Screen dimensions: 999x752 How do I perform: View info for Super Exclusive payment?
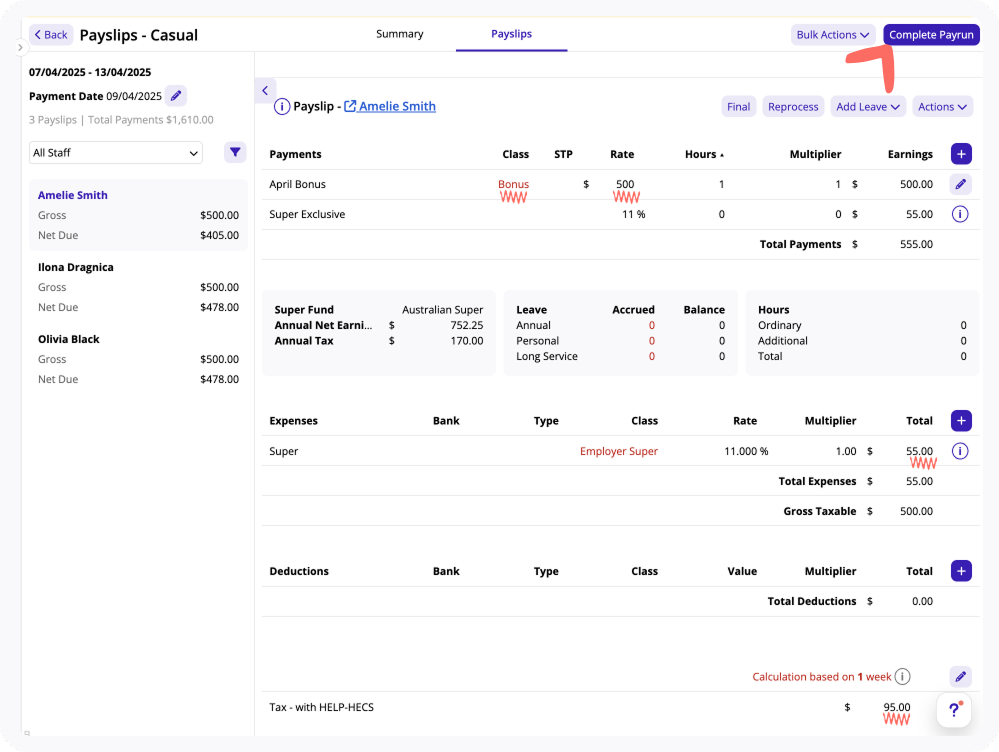coord(959,214)
